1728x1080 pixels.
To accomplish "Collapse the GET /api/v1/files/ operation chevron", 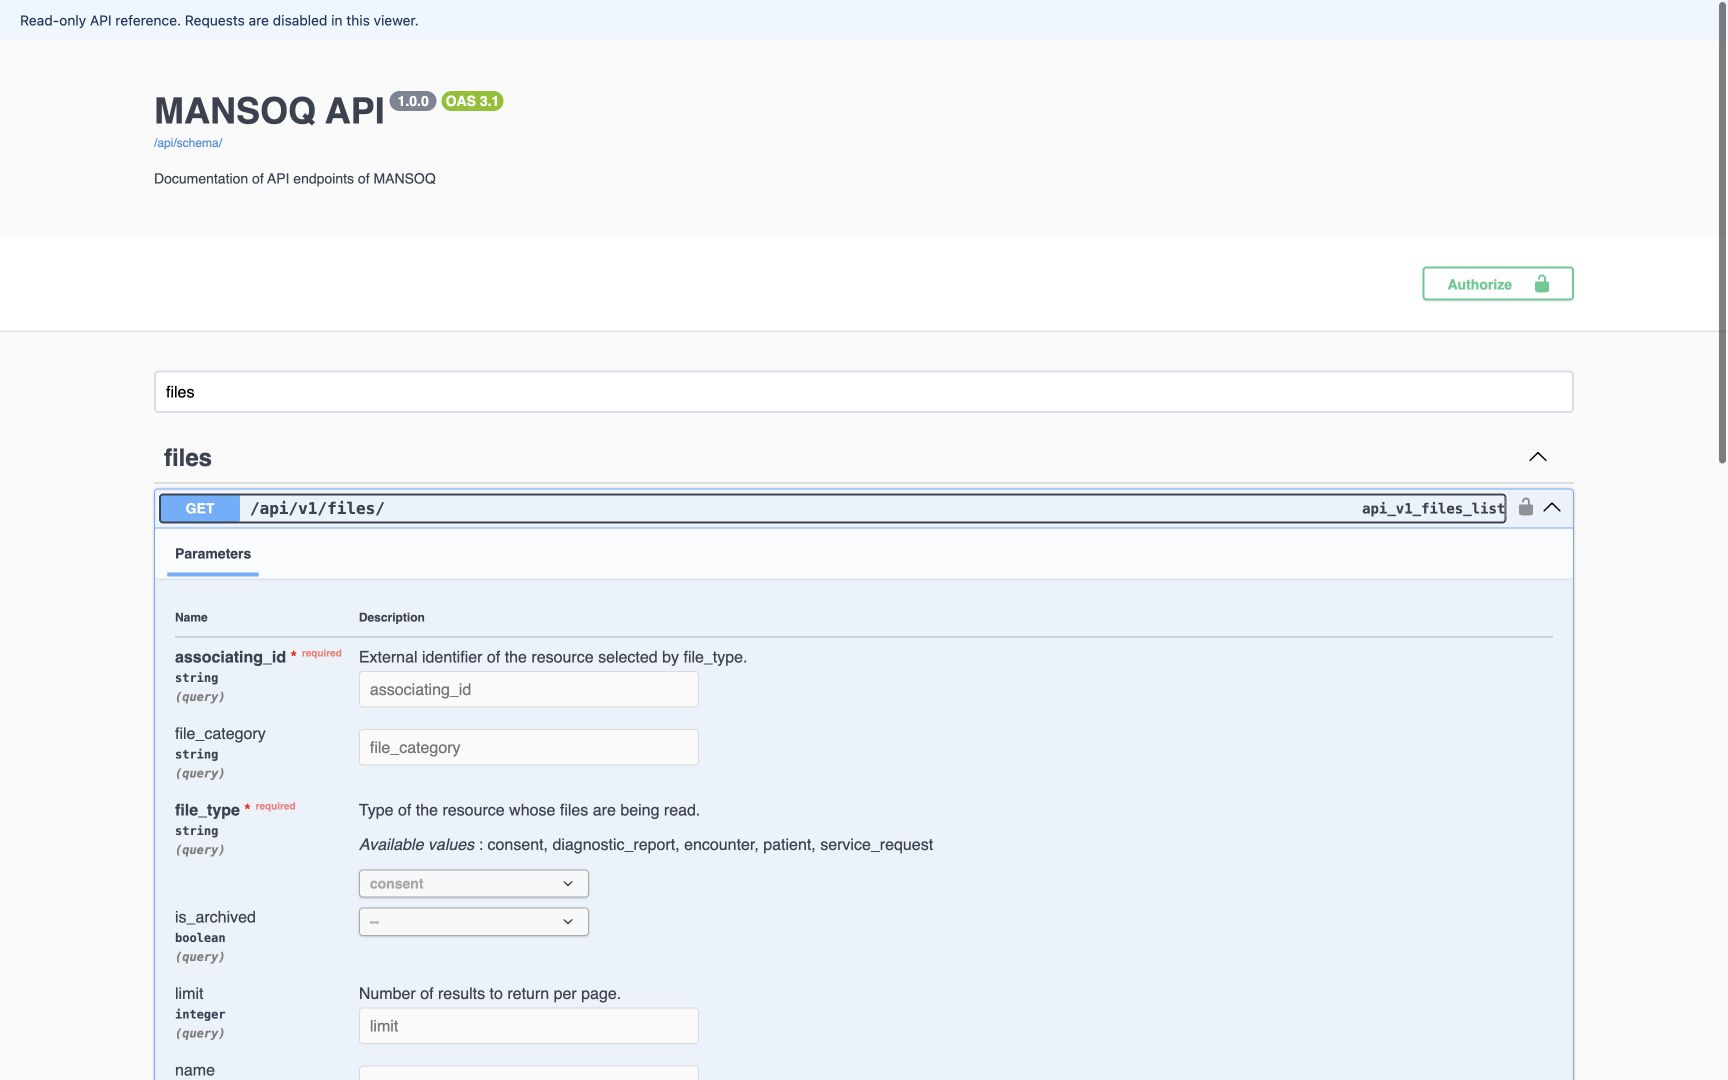I will click(1552, 508).
